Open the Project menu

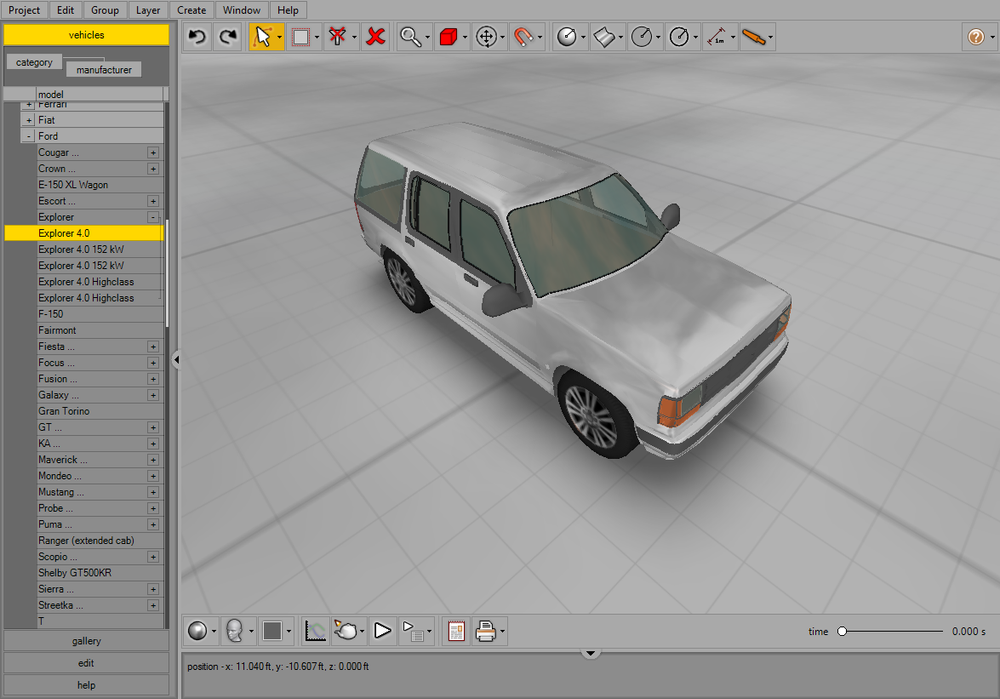tap(23, 9)
